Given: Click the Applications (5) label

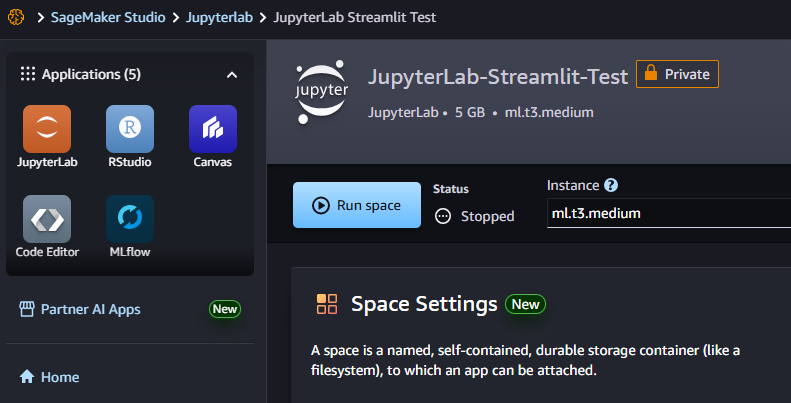Looking at the screenshot, I should 91,75.
